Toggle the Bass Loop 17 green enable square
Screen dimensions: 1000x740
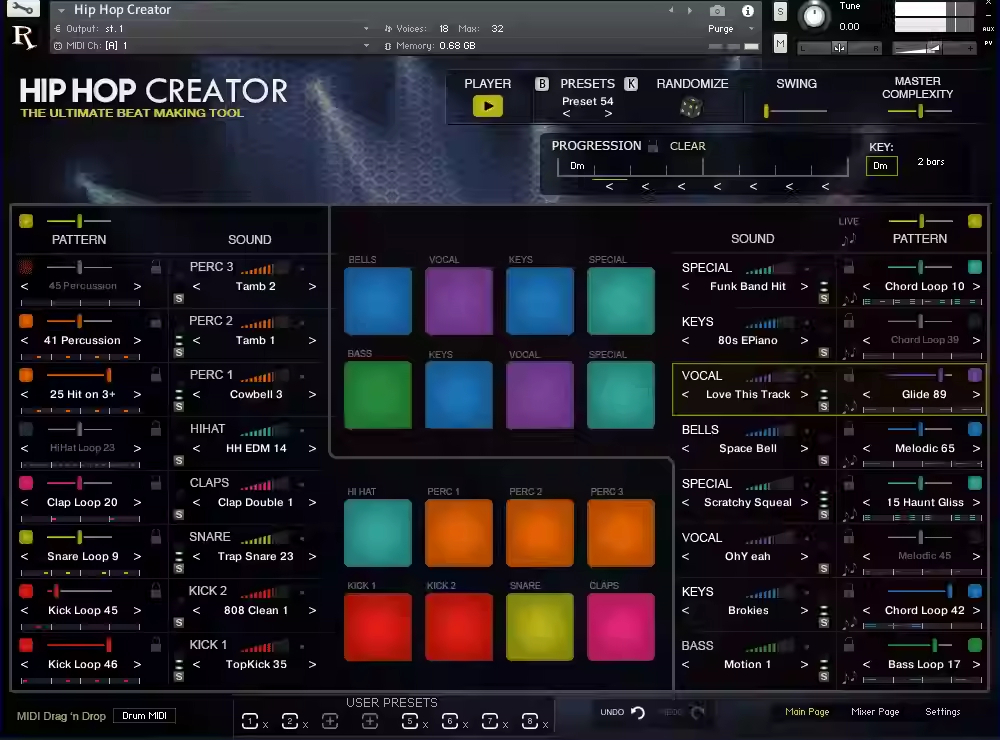tap(974, 645)
